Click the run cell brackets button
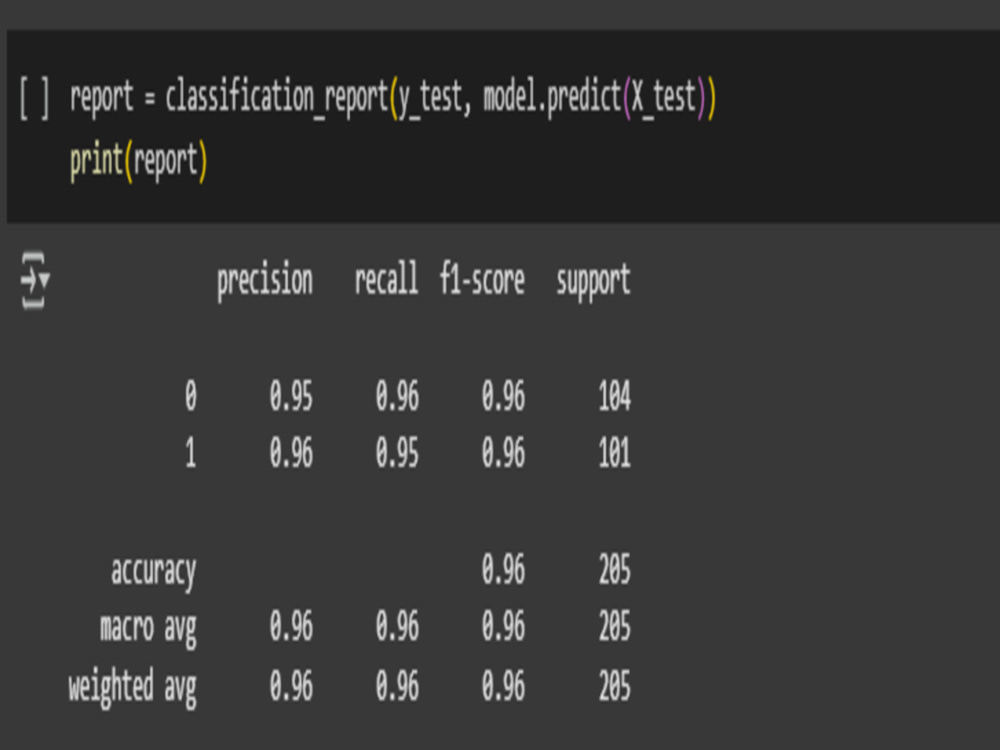1000x750 pixels. (34, 98)
